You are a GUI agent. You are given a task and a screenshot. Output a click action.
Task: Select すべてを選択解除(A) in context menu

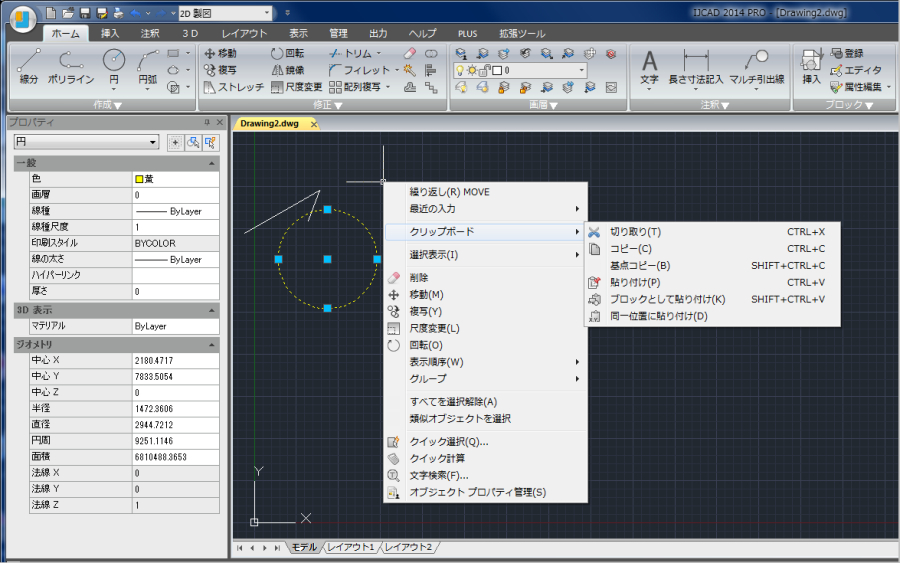coord(486,402)
